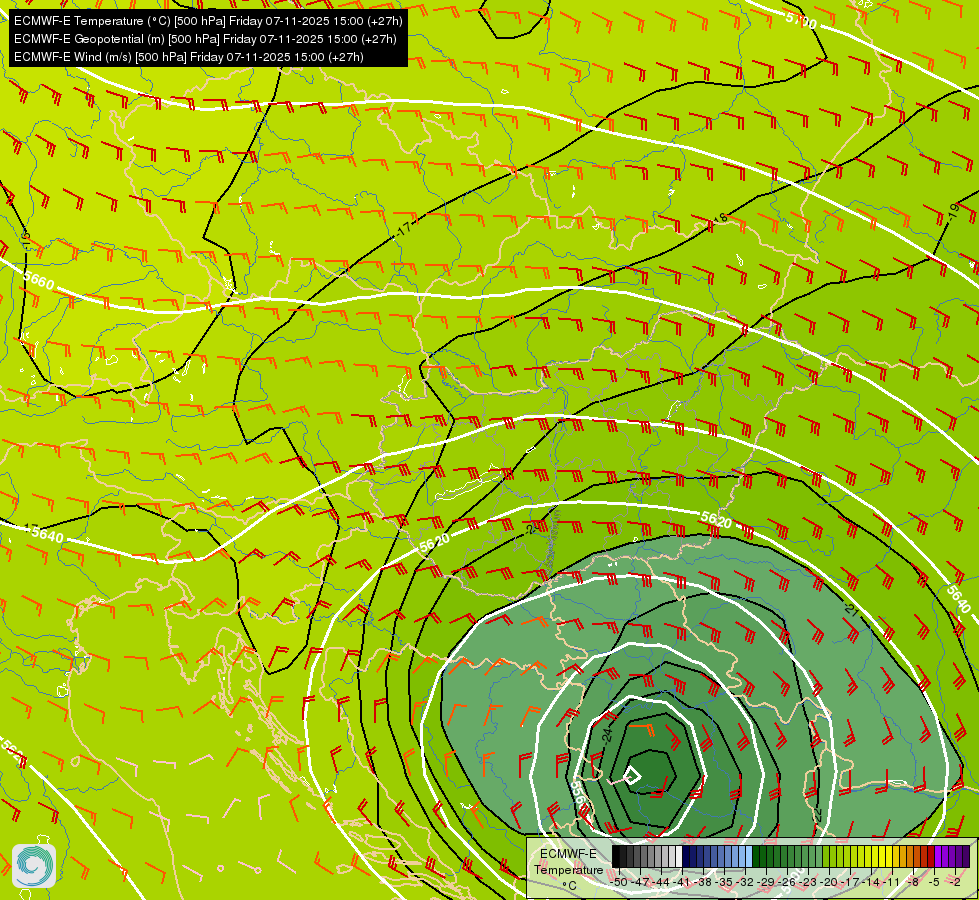Click the -14 value on the temperature legend

tap(871, 882)
